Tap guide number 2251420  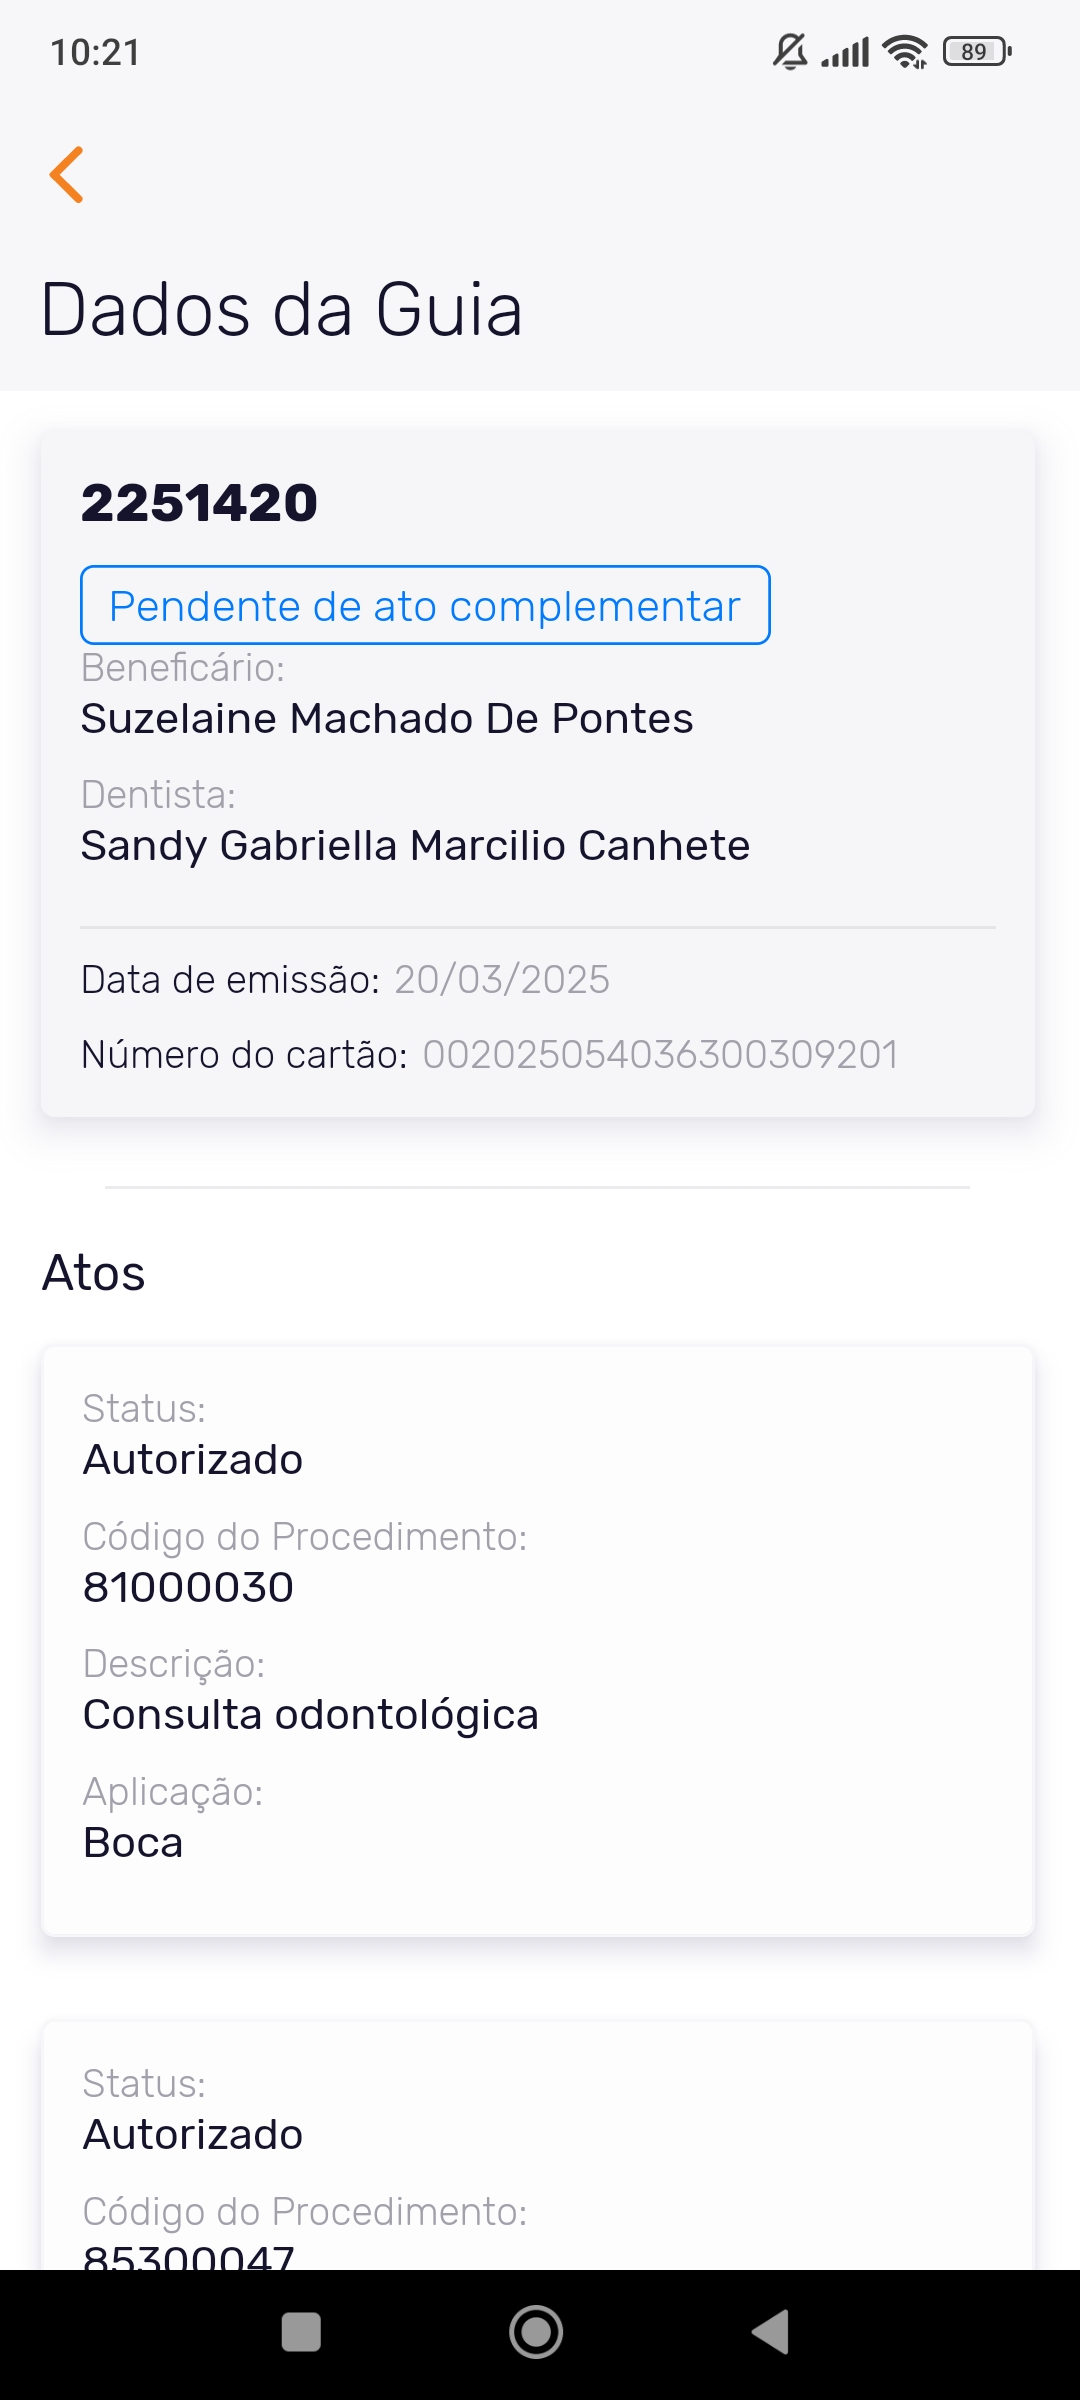(199, 502)
